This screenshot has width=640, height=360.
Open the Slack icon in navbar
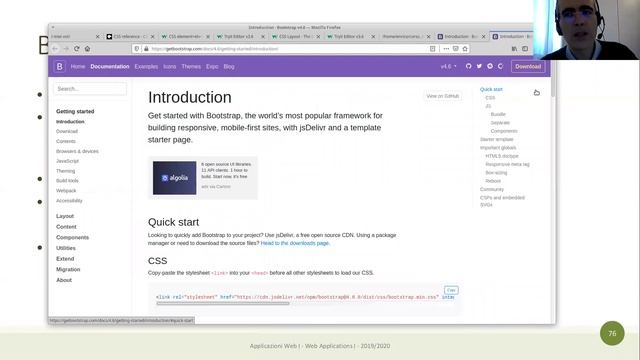coord(490,66)
